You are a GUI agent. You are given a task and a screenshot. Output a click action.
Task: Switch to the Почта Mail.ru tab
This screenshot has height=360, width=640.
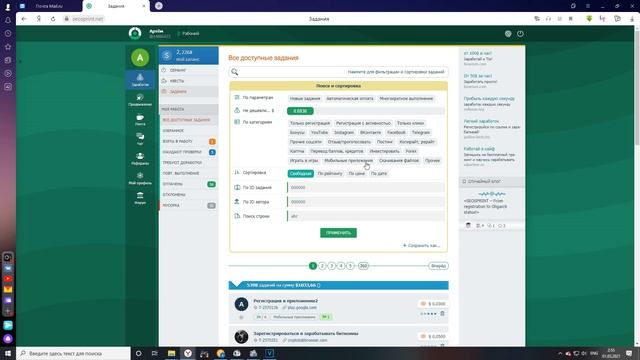click(49, 6)
